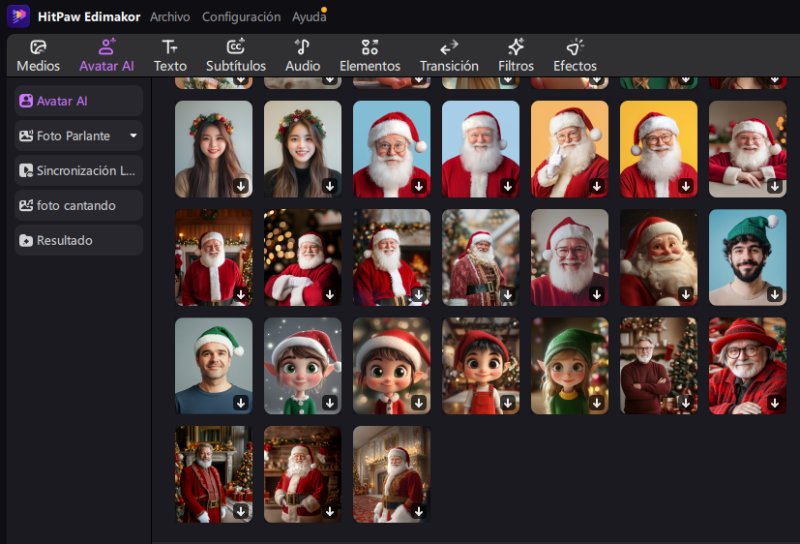The image size is (800, 544).
Task: Download man in long red coat by fireplace
Action: pos(241,511)
